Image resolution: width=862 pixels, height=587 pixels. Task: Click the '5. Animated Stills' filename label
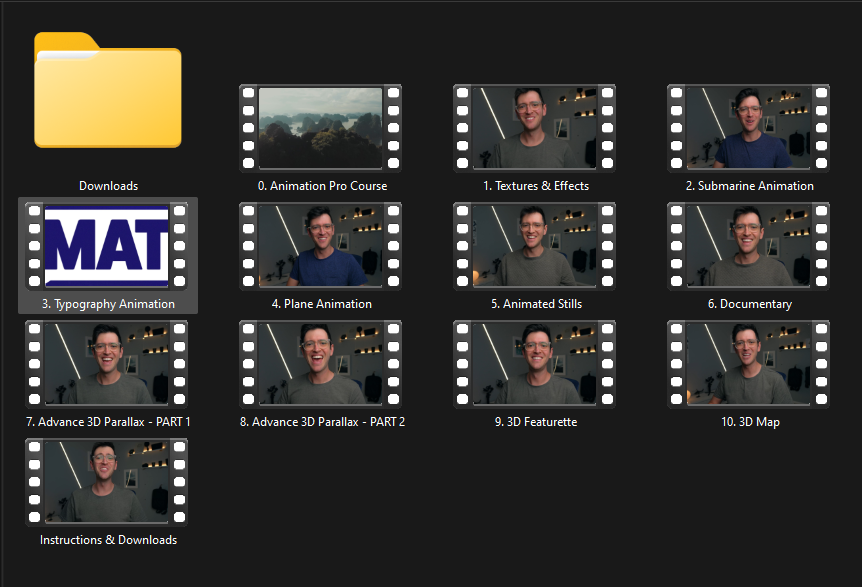(x=533, y=303)
